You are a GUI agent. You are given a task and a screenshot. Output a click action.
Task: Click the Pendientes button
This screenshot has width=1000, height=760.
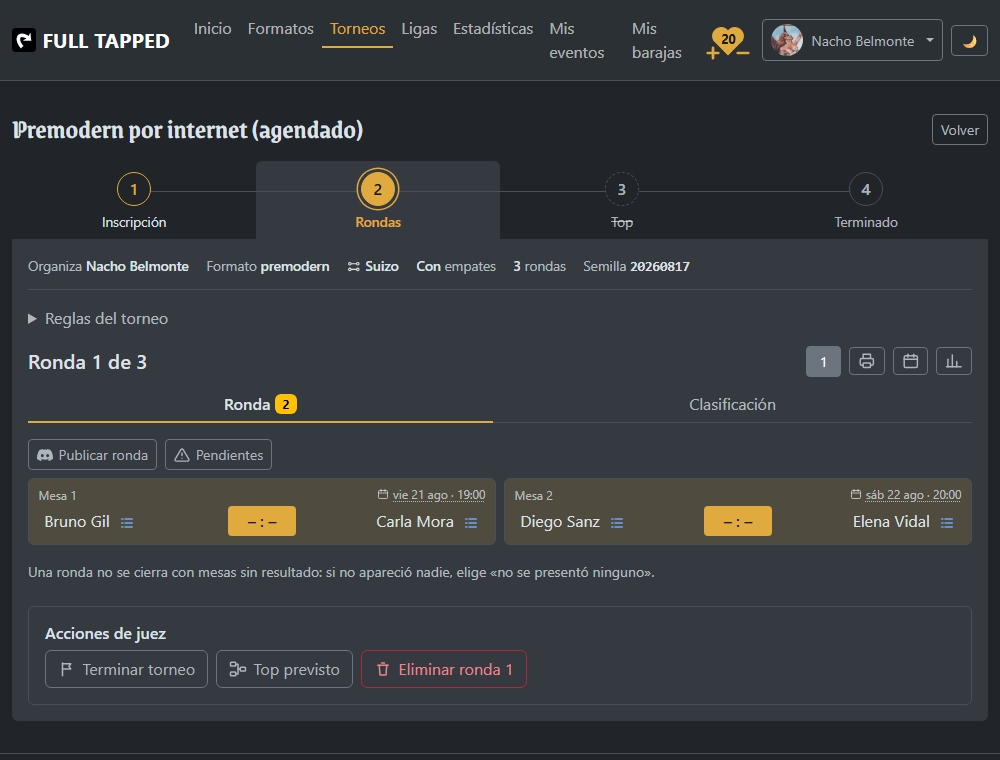(x=218, y=455)
